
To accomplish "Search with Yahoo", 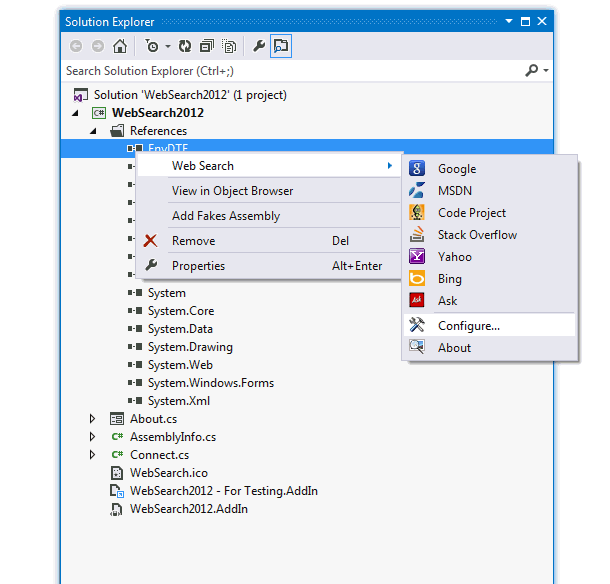I will point(489,256).
